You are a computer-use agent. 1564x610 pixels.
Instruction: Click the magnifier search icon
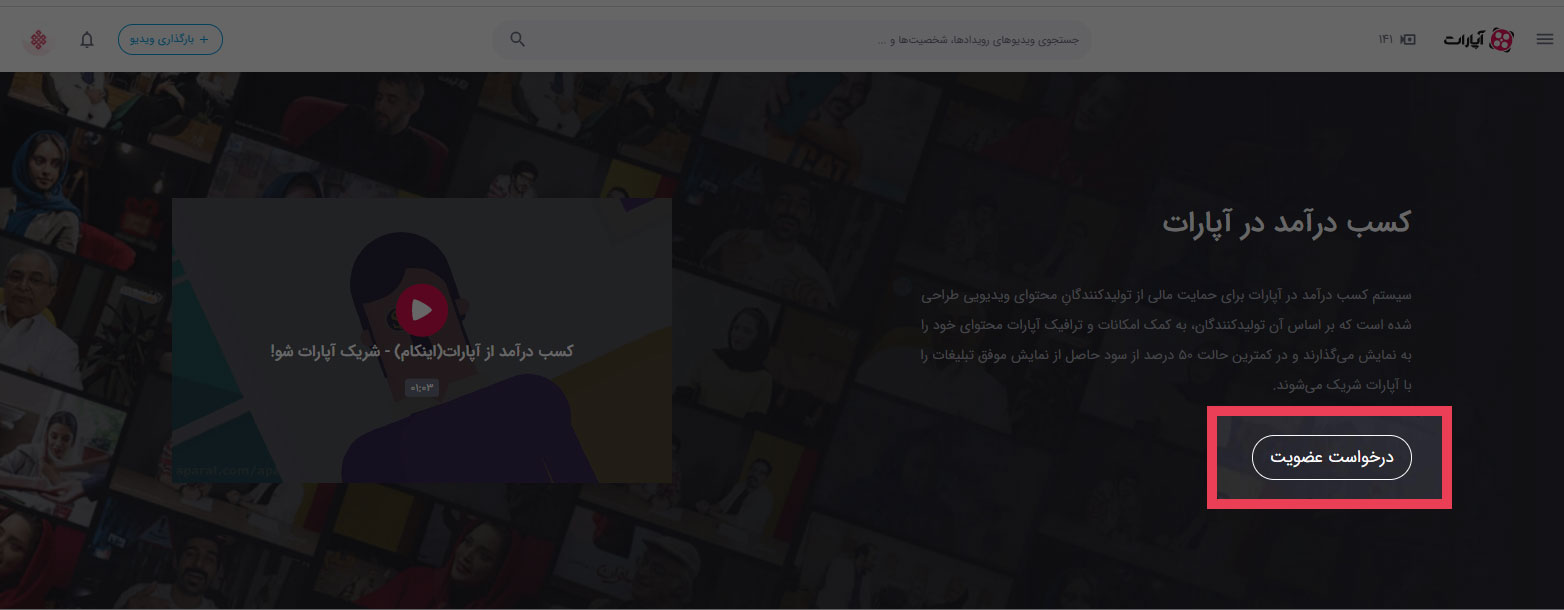click(517, 40)
